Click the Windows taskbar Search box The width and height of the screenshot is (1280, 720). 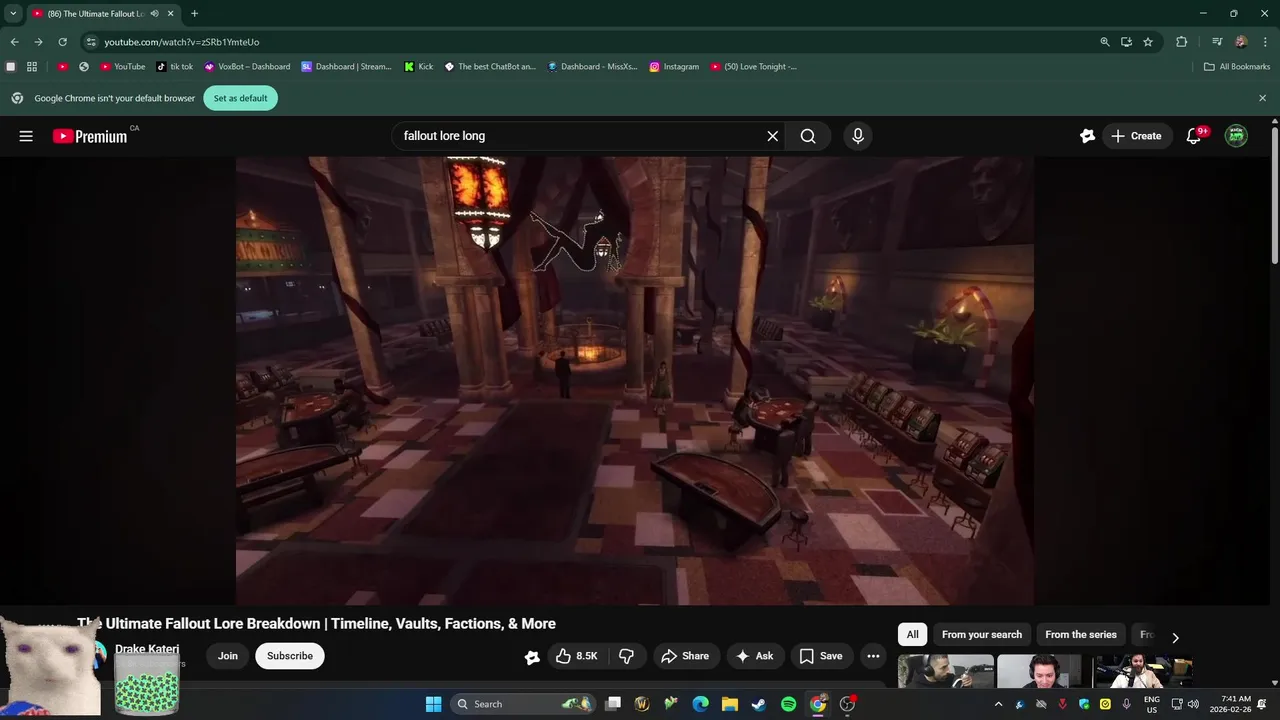pos(523,704)
